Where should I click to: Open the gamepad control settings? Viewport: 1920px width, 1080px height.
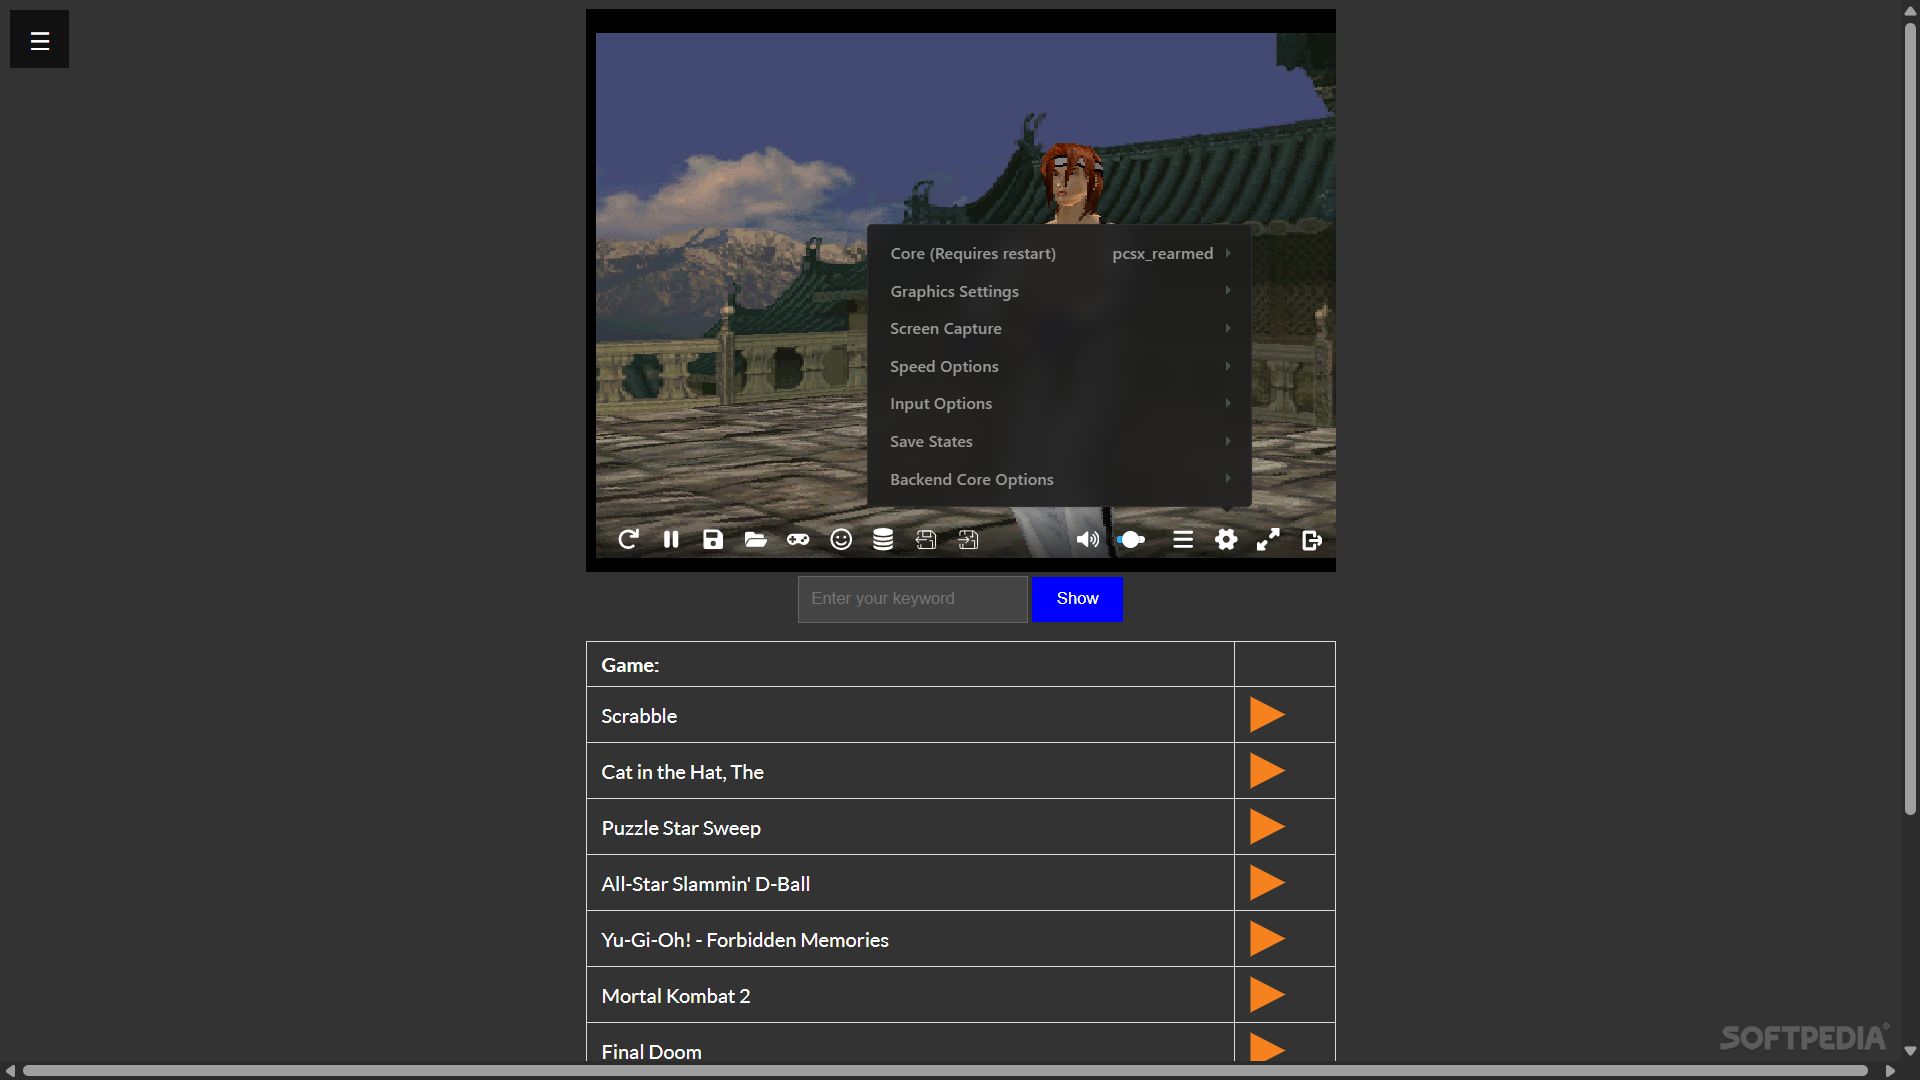[798, 540]
